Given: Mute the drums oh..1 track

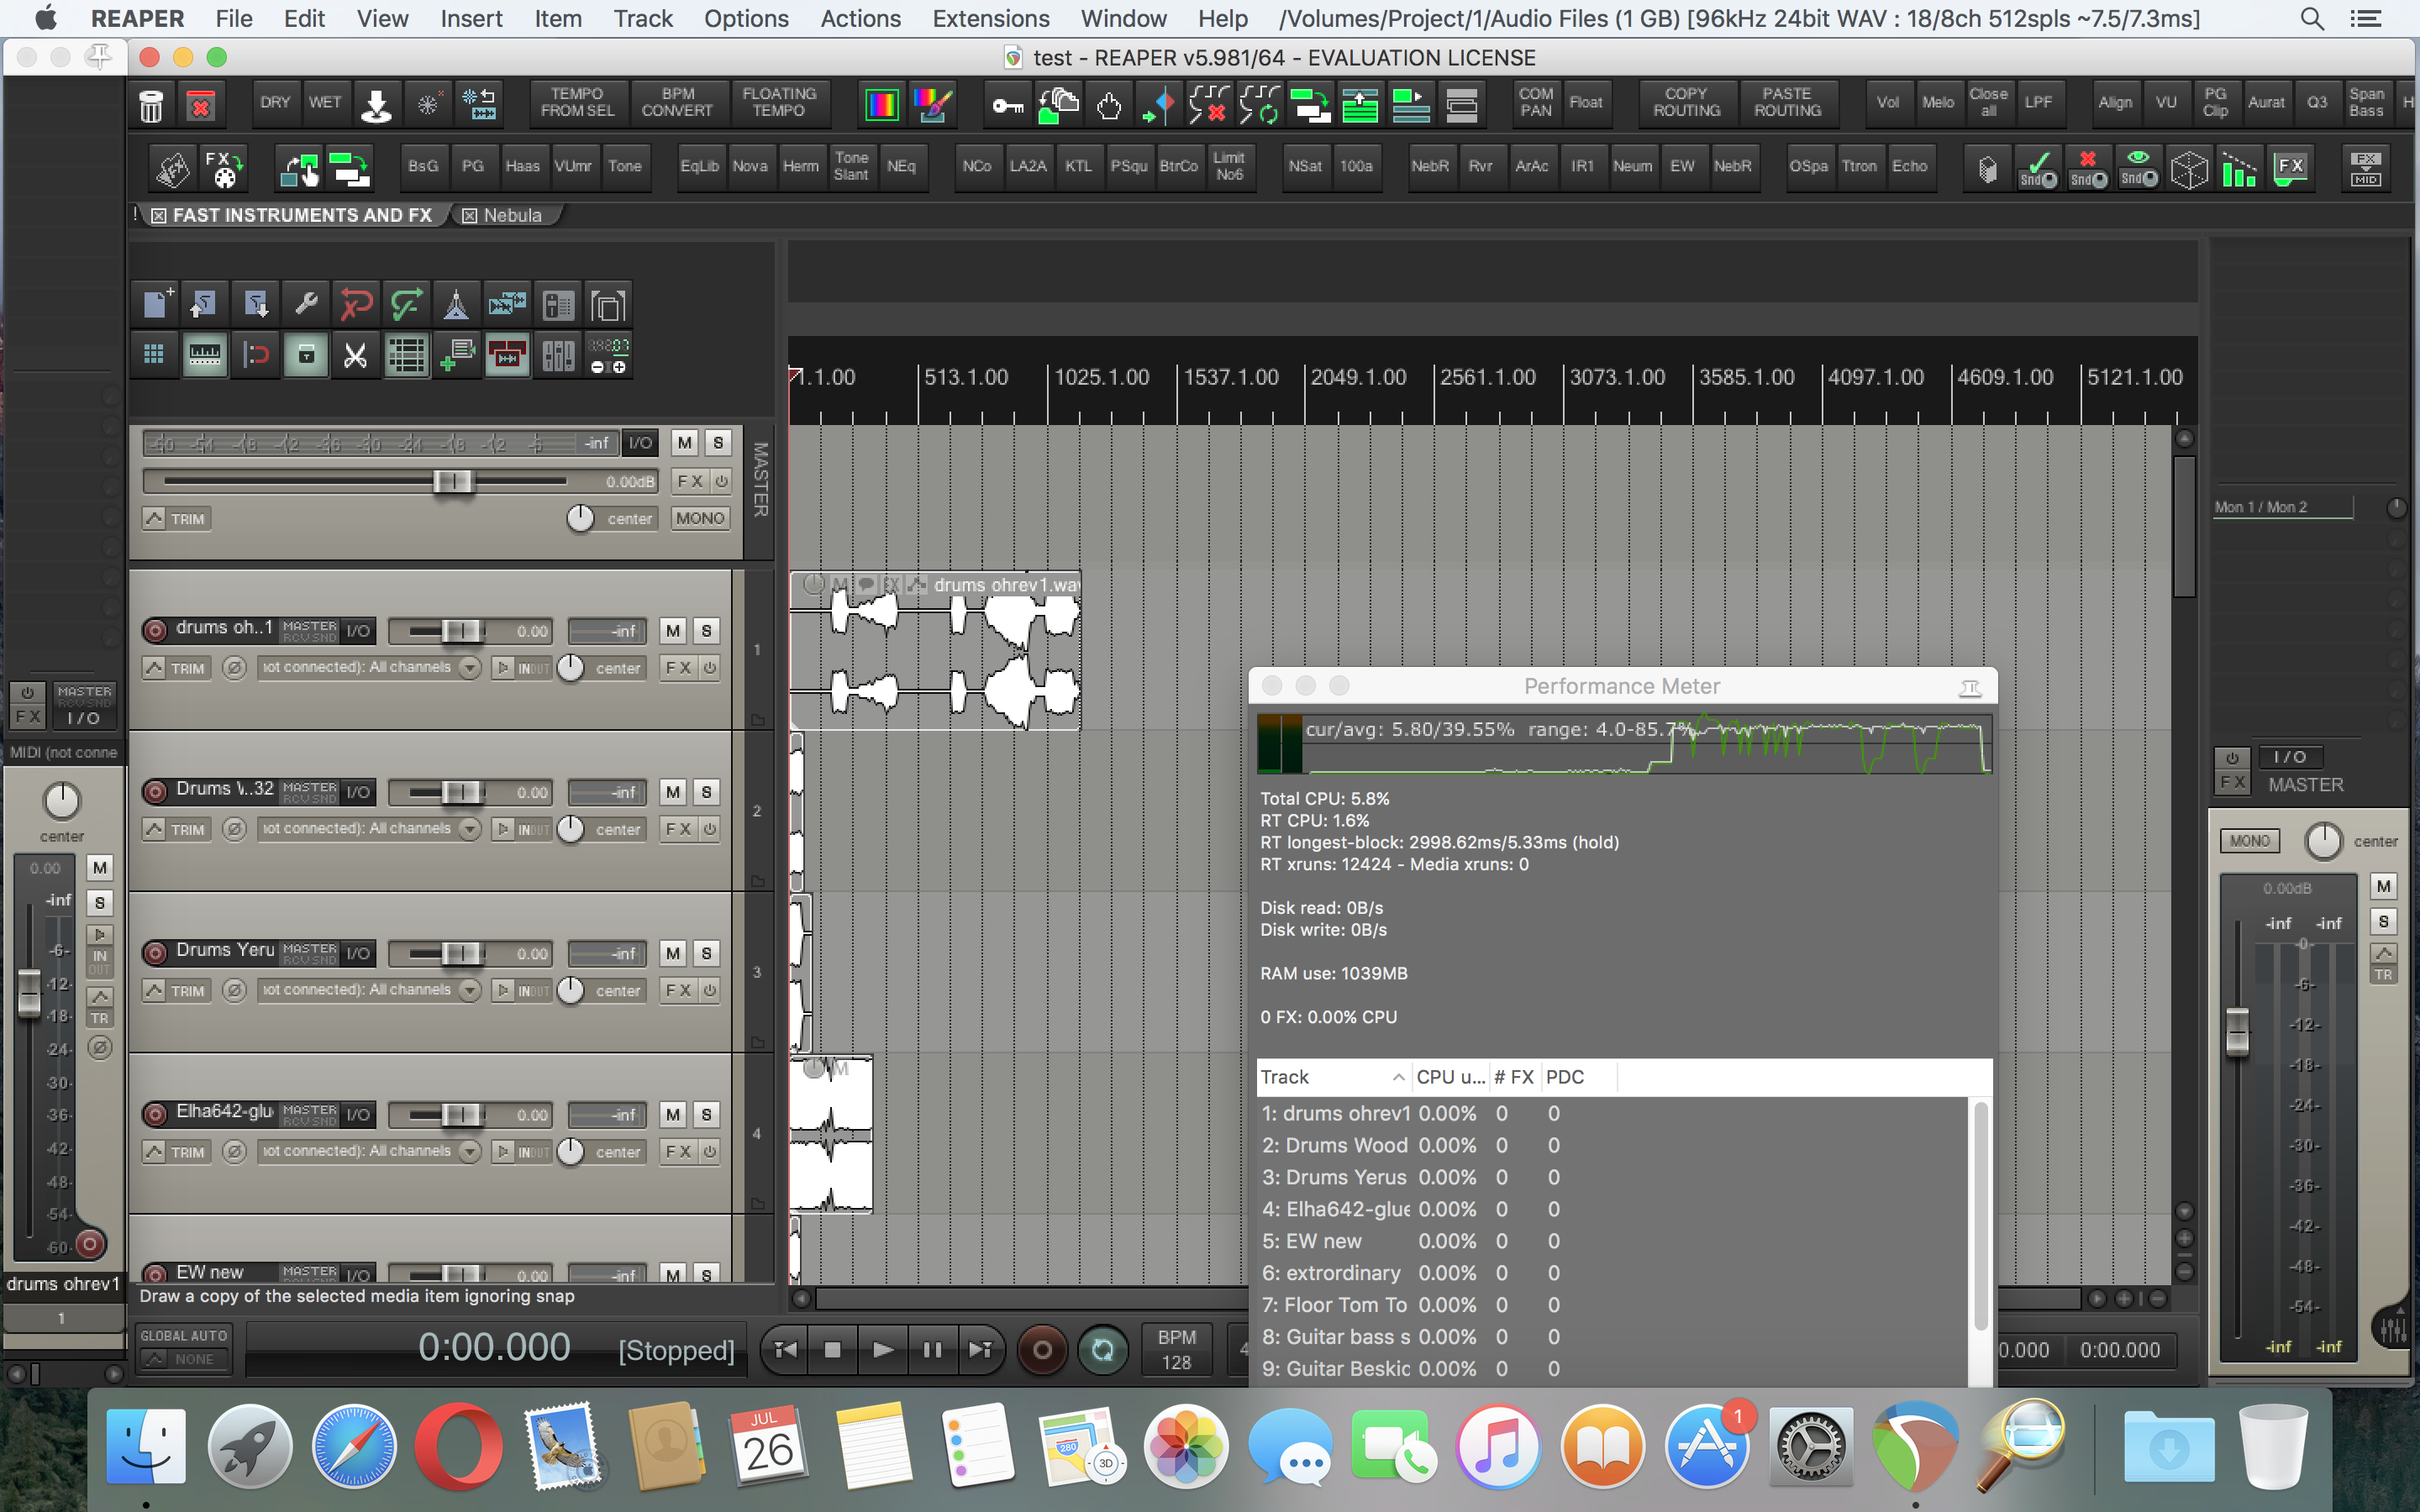Looking at the screenshot, I should (x=673, y=631).
